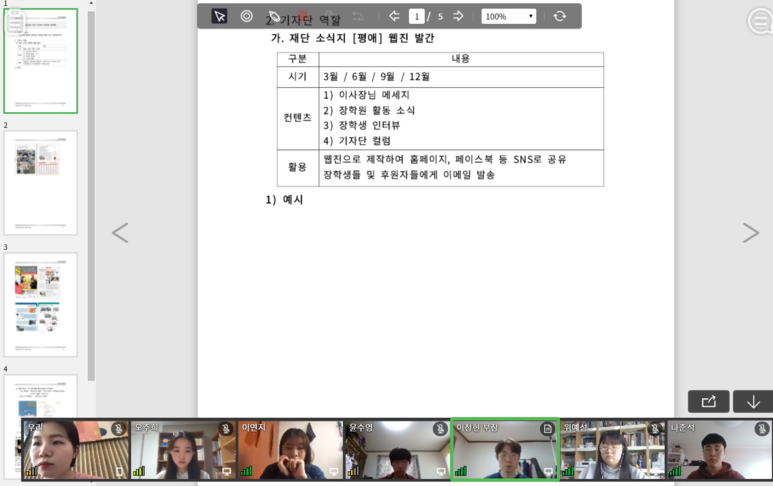Select page 3 thumbnail in sidebar
Image resolution: width=773 pixels, height=486 pixels.
[40, 305]
